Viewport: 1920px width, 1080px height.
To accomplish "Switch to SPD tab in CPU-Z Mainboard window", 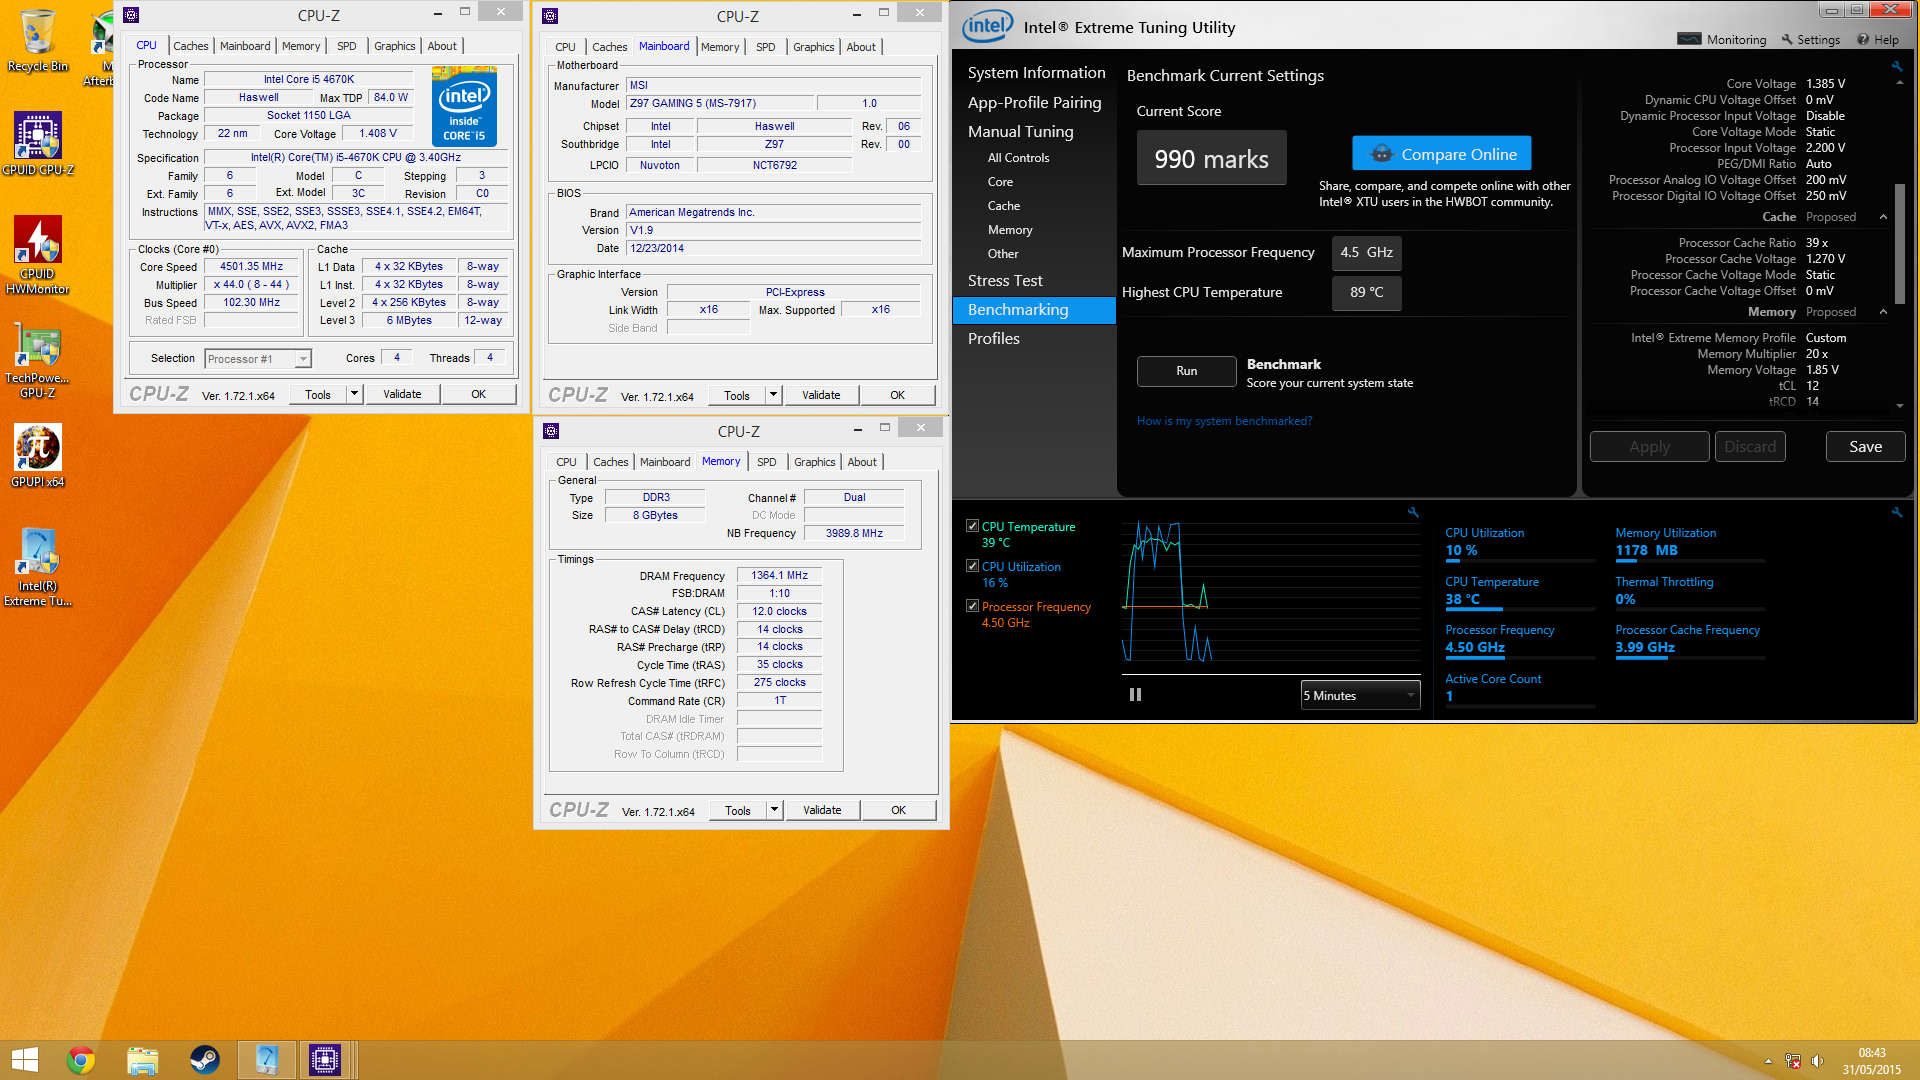I will [766, 47].
